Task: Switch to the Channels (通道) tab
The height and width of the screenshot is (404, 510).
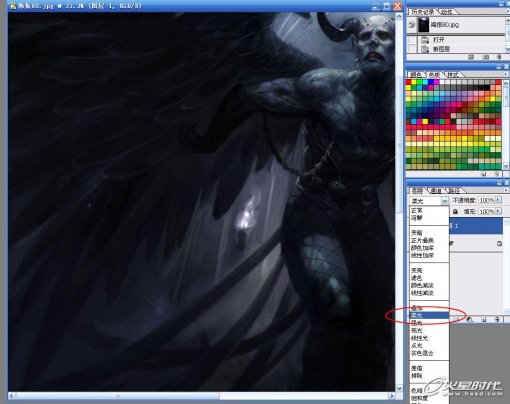Action: pos(436,191)
